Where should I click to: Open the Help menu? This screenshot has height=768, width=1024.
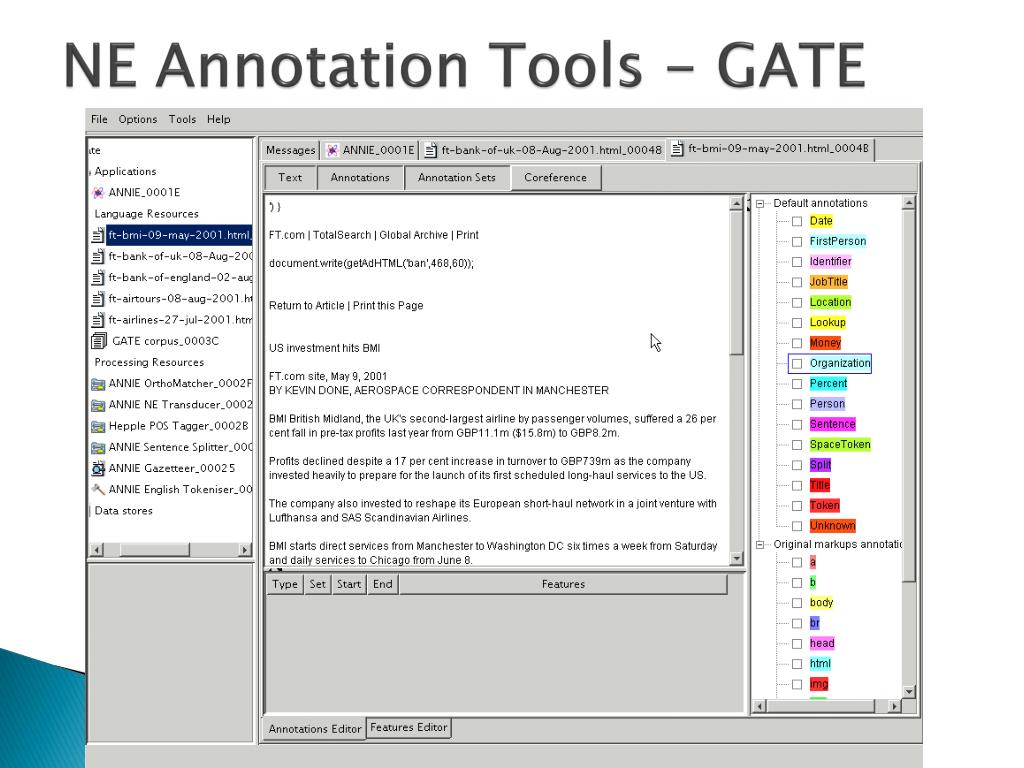(x=219, y=120)
